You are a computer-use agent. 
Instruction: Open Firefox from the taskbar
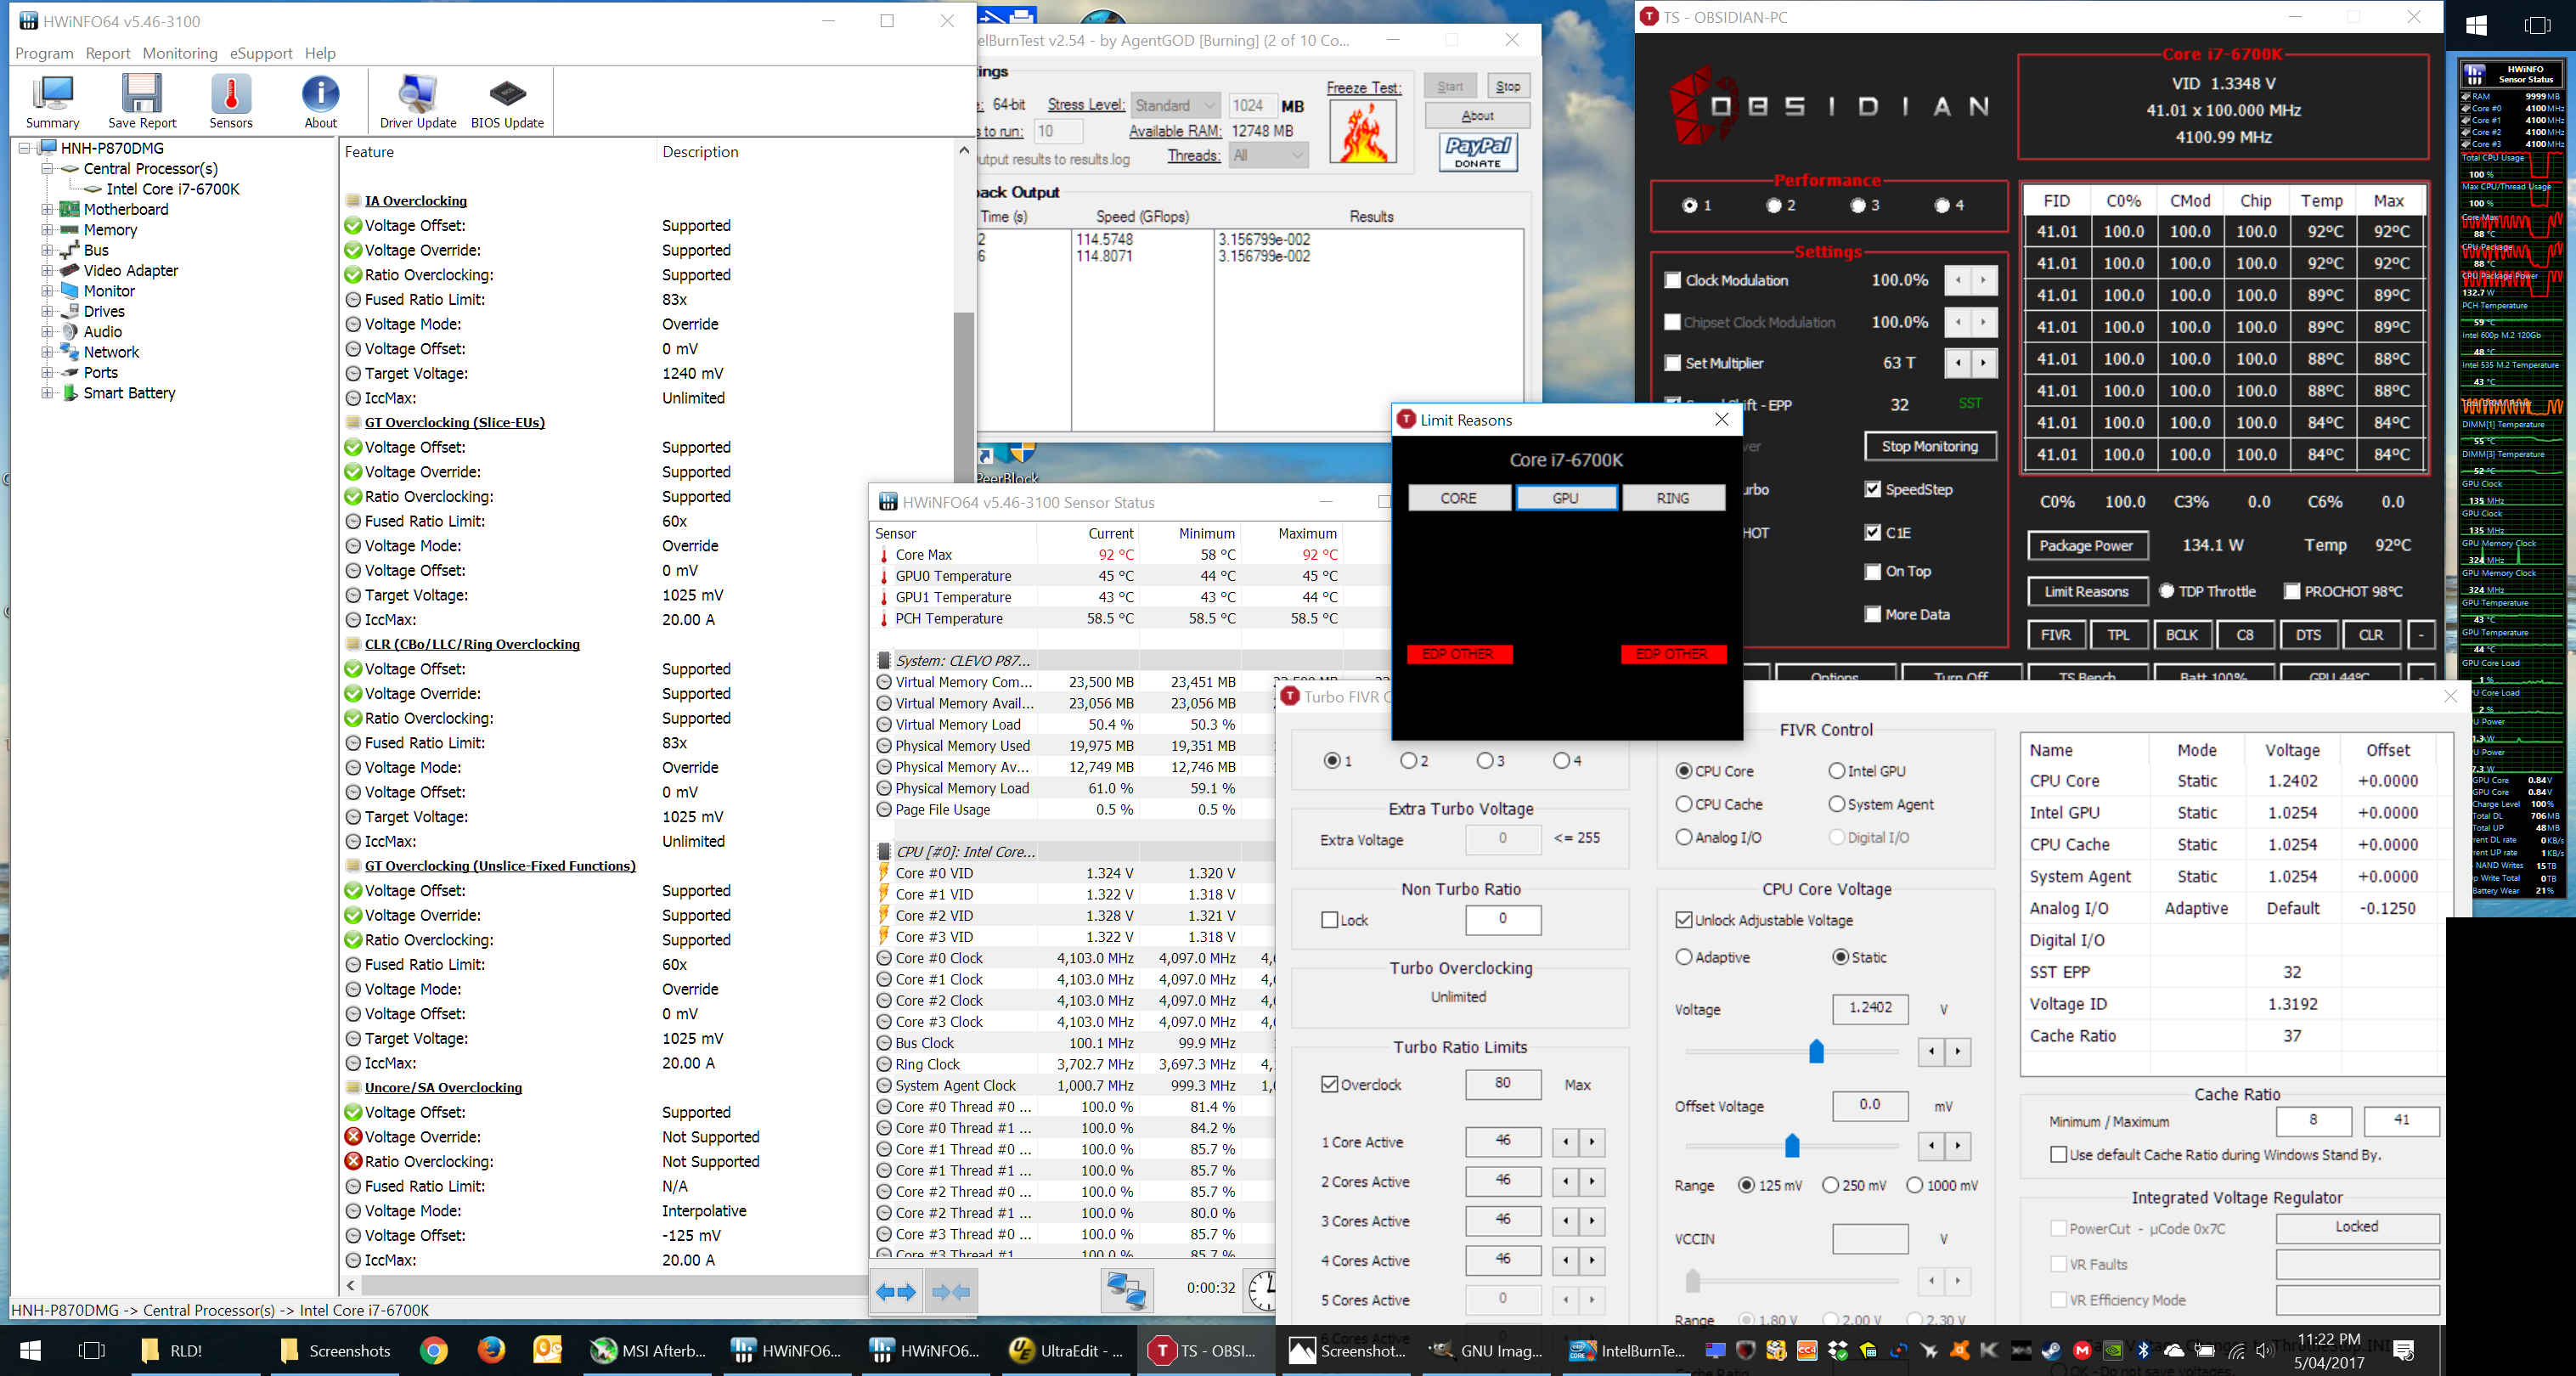pos(491,1351)
